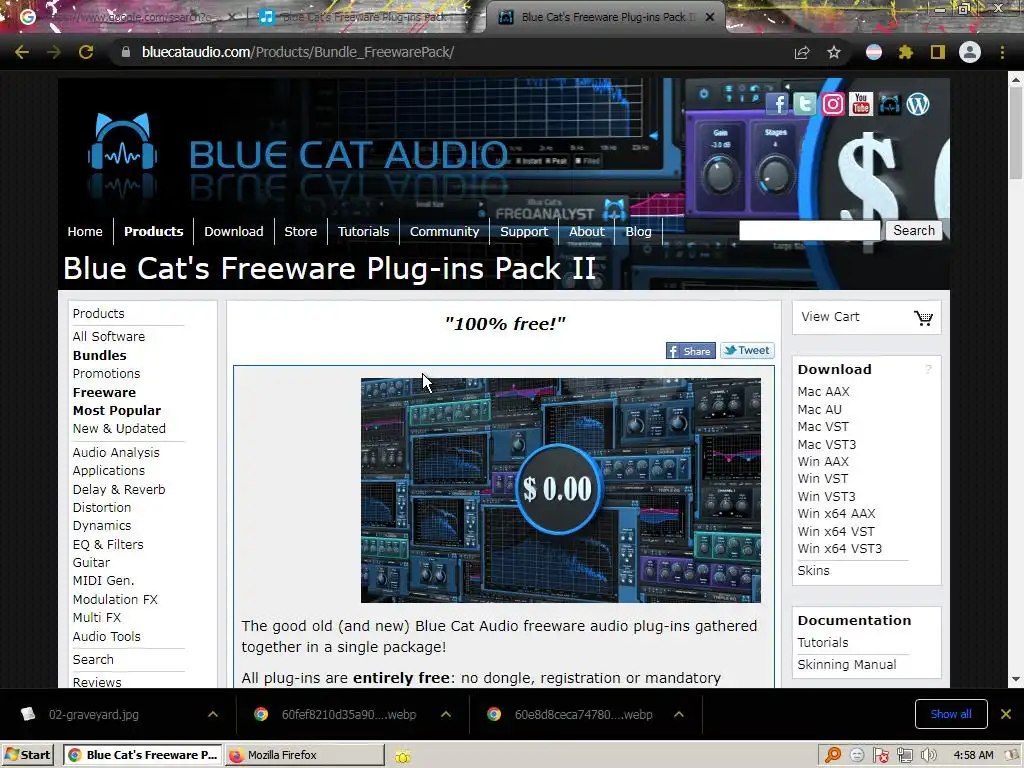Open the Twitter icon in header
This screenshot has height=768, width=1024.
coord(805,104)
